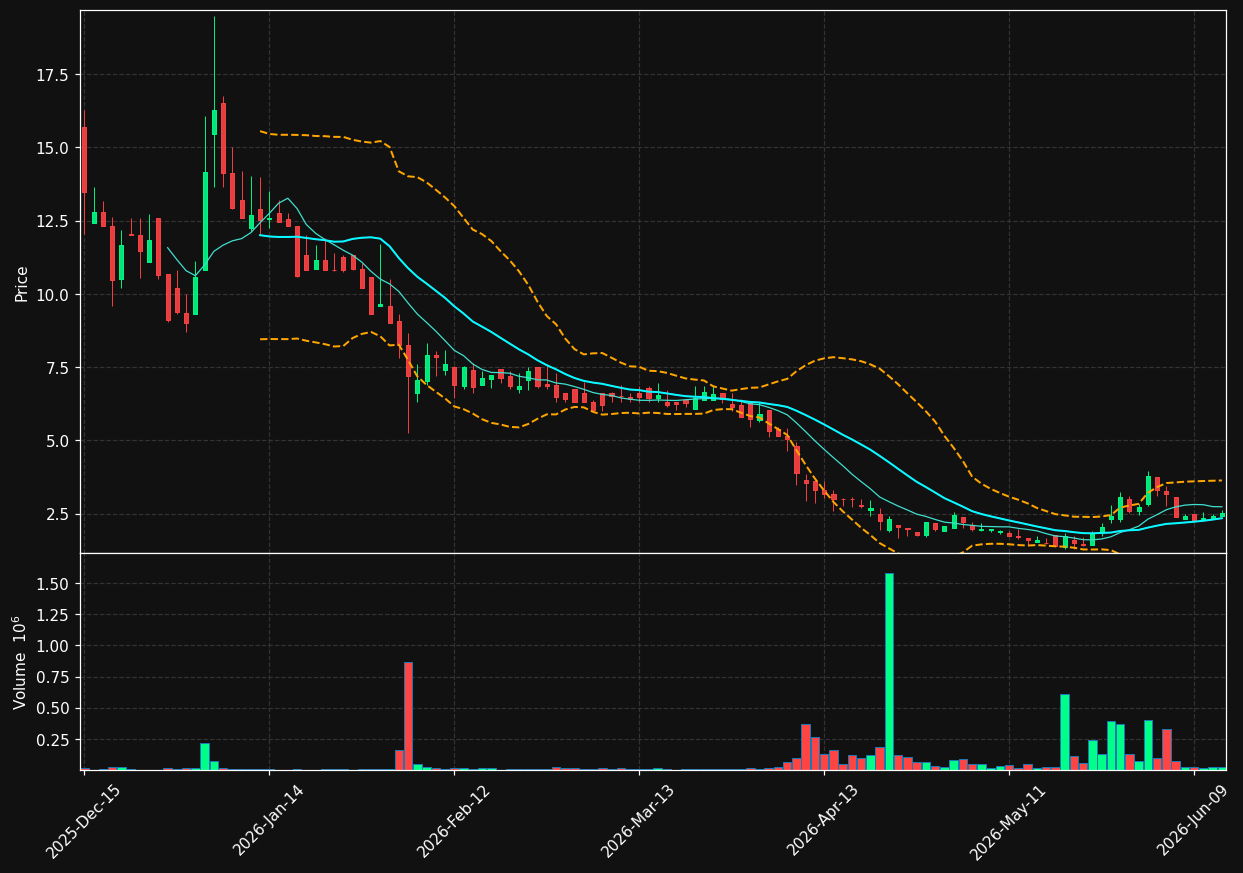The height and width of the screenshot is (873, 1243).
Task: Click the 17.5 price axis label
Action: [x=51, y=75]
